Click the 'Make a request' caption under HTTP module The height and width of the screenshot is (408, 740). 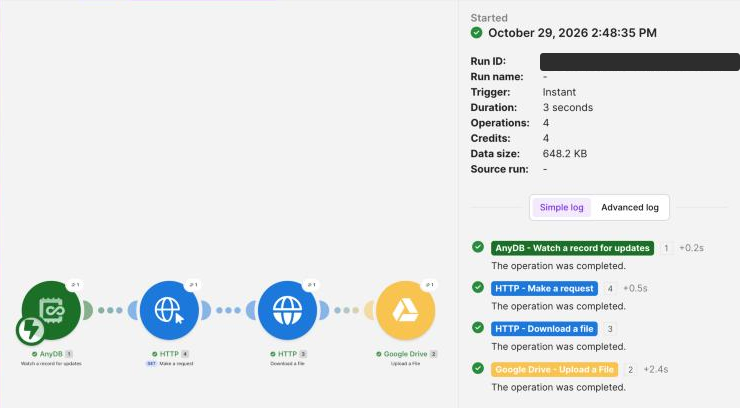[176, 364]
